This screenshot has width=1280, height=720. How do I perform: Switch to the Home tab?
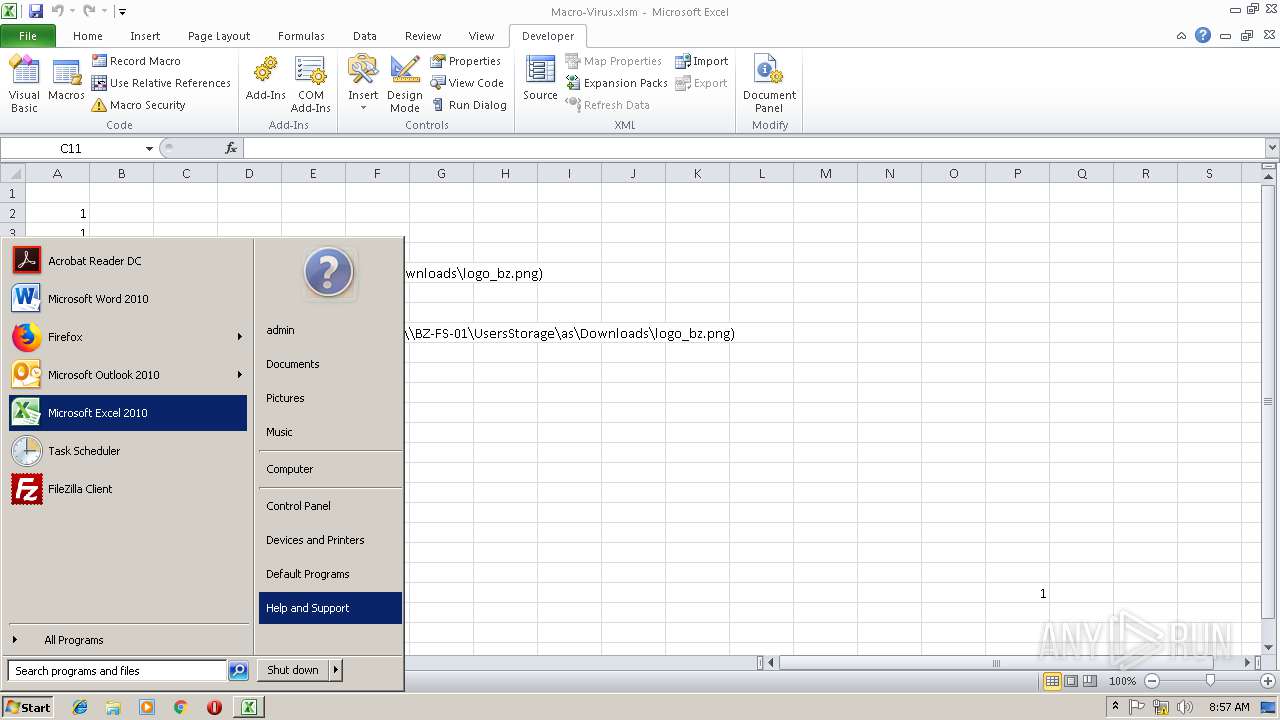click(x=88, y=36)
